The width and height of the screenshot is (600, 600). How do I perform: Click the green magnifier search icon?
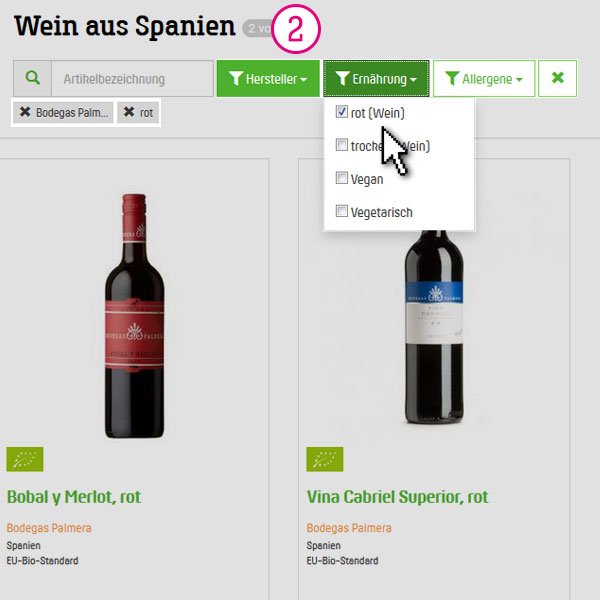[x=33, y=78]
